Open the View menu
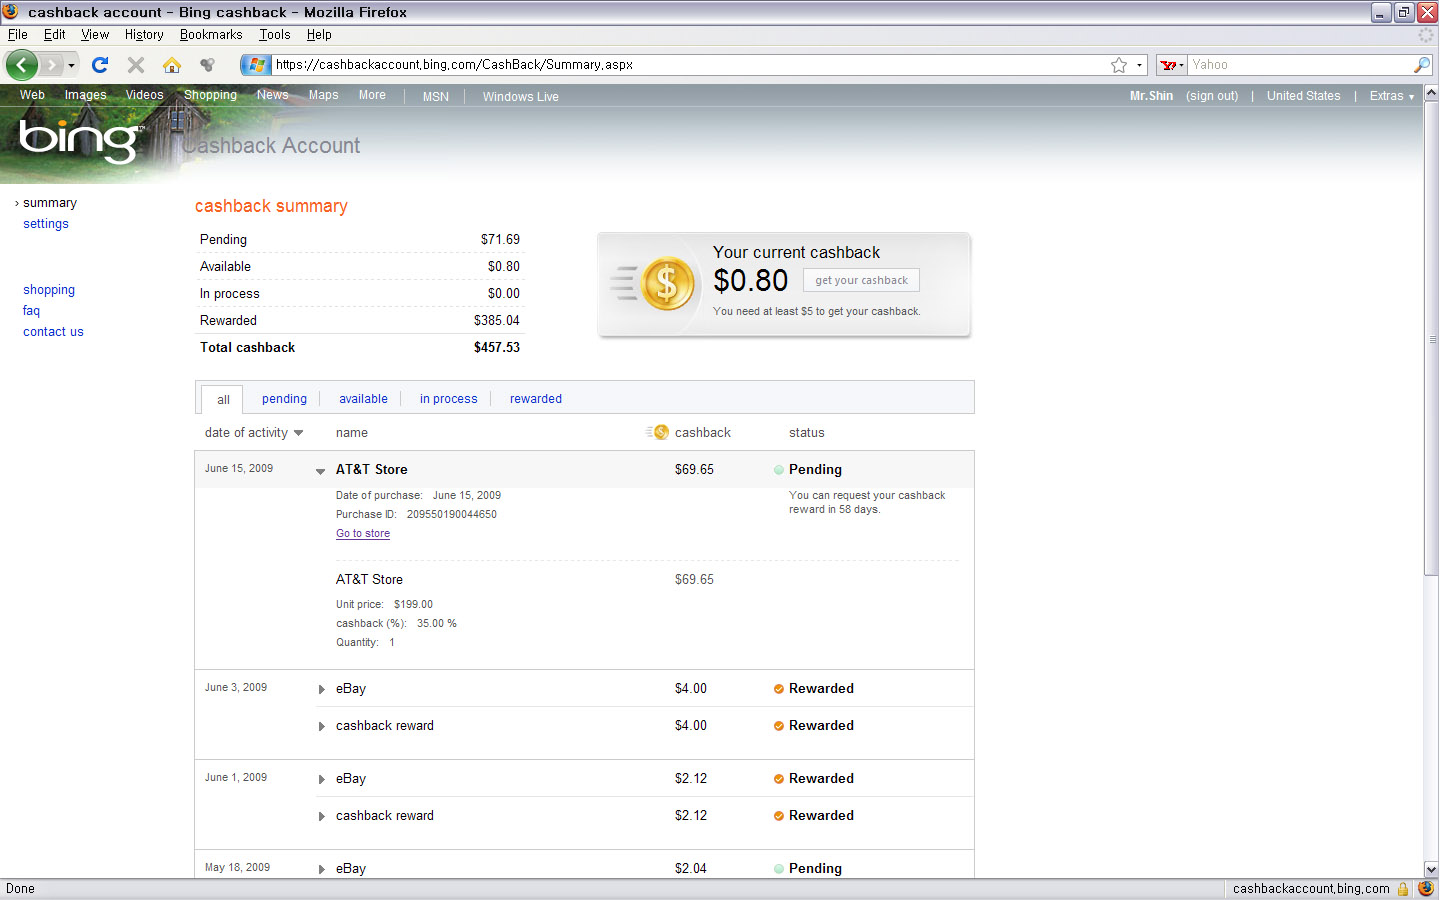The height and width of the screenshot is (900, 1440). pos(95,34)
